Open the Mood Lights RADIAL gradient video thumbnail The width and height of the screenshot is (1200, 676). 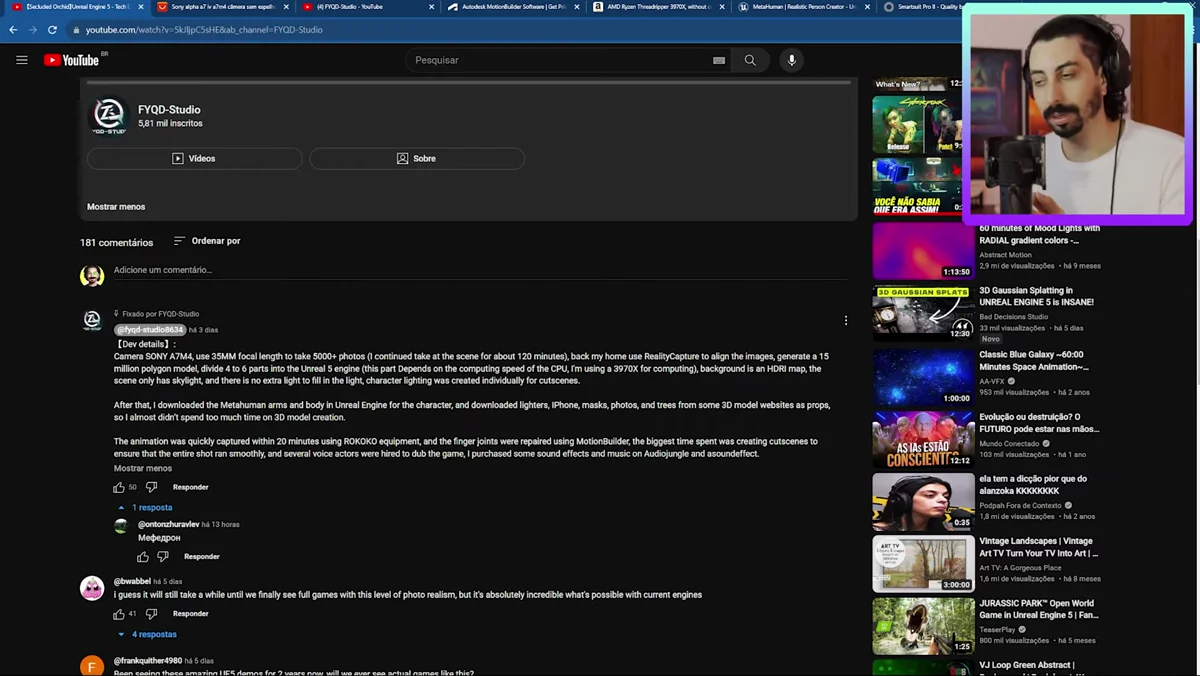click(x=922, y=250)
